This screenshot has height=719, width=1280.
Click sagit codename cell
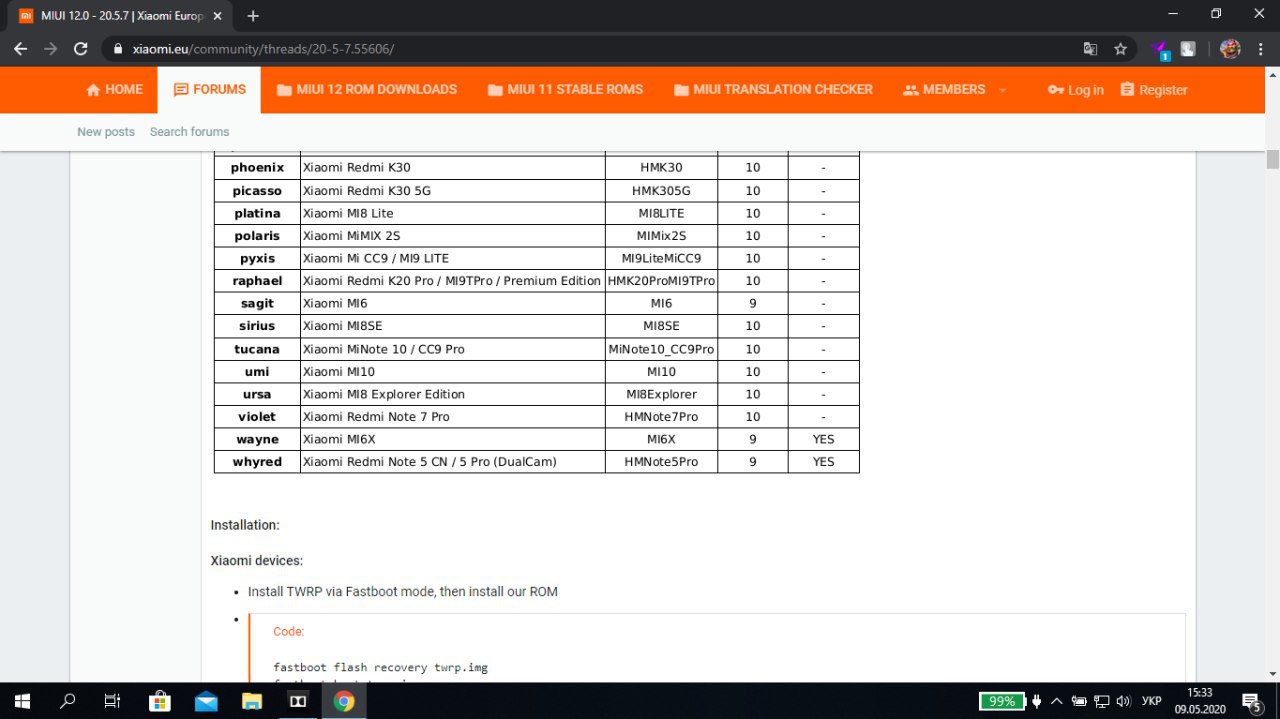tap(257, 303)
